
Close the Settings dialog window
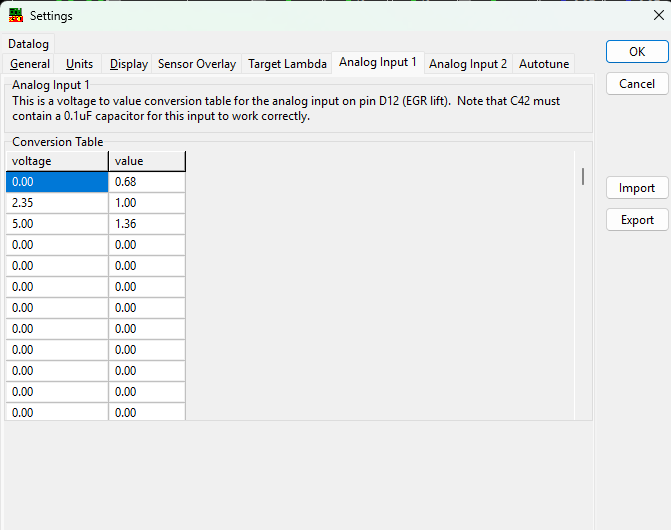click(658, 16)
